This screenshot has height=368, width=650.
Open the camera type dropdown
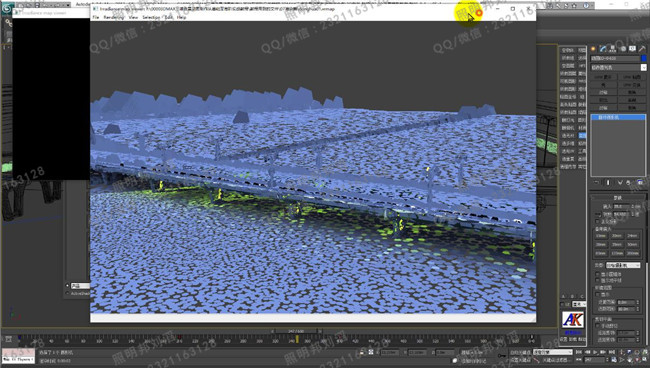623,265
